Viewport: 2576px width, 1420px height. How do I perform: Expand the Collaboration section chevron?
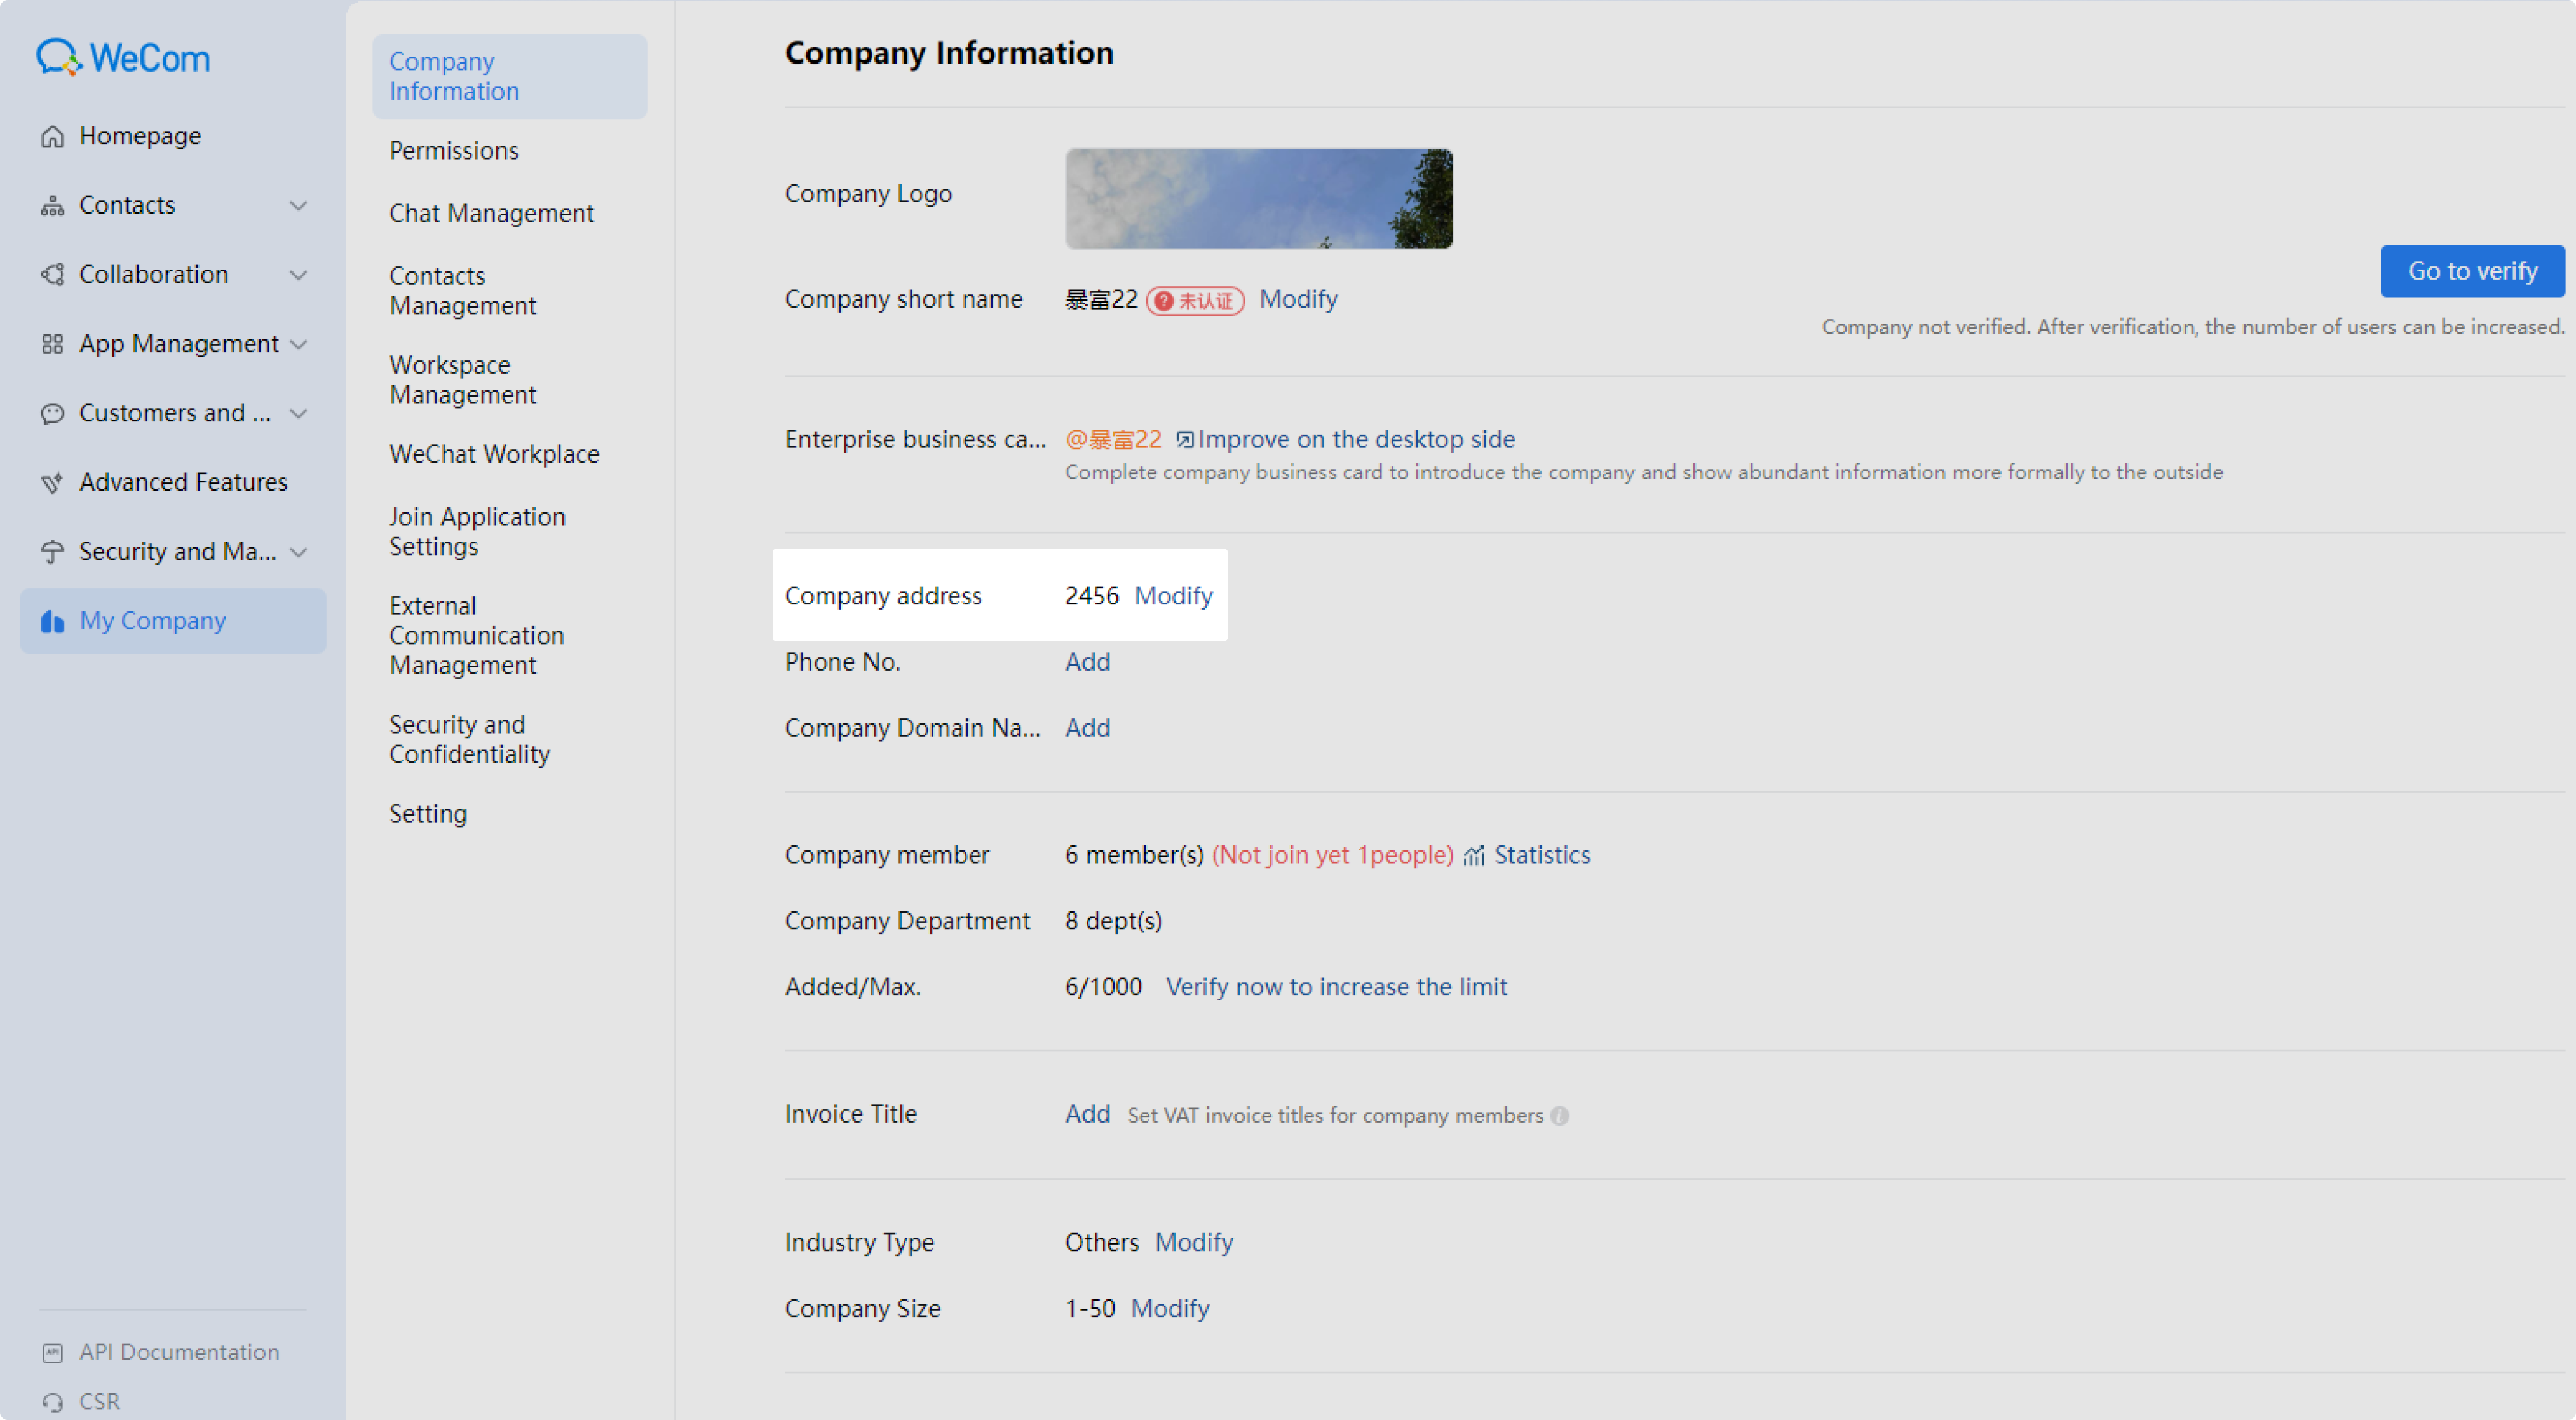[x=298, y=275]
